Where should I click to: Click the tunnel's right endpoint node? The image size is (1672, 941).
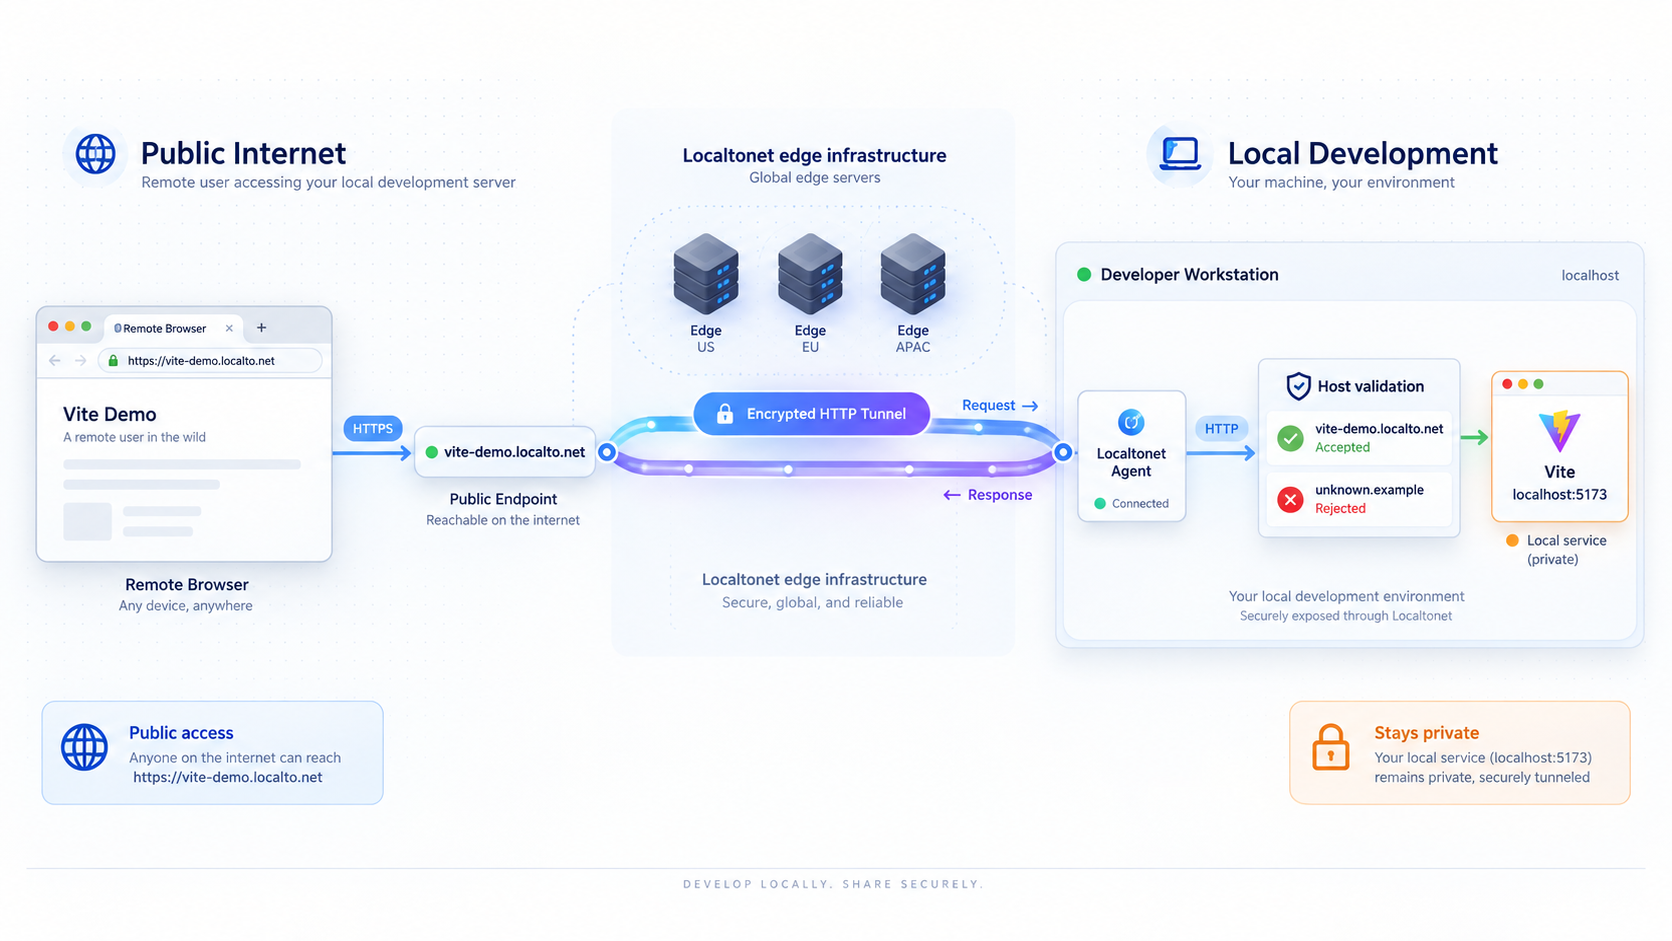(x=1063, y=452)
